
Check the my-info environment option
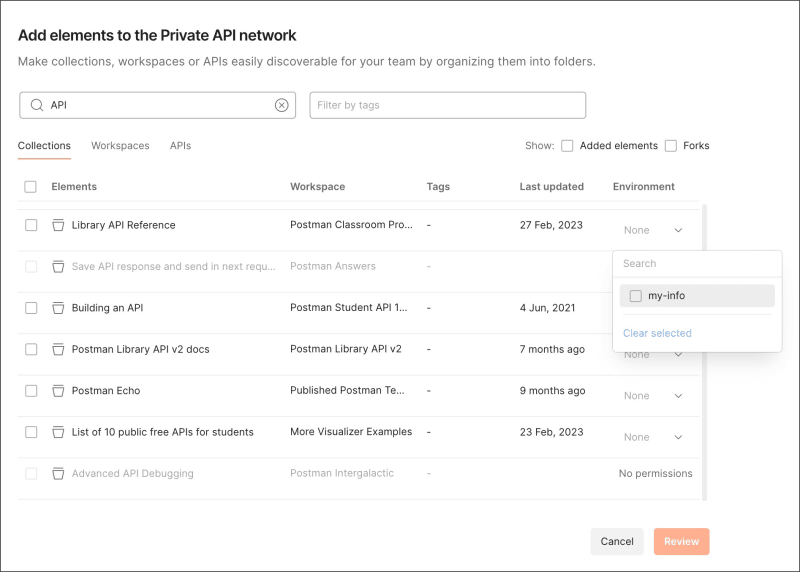tap(636, 296)
